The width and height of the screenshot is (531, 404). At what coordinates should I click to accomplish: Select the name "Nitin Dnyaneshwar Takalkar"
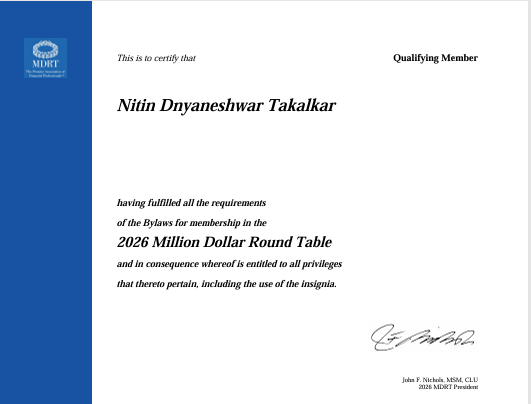click(226, 105)
